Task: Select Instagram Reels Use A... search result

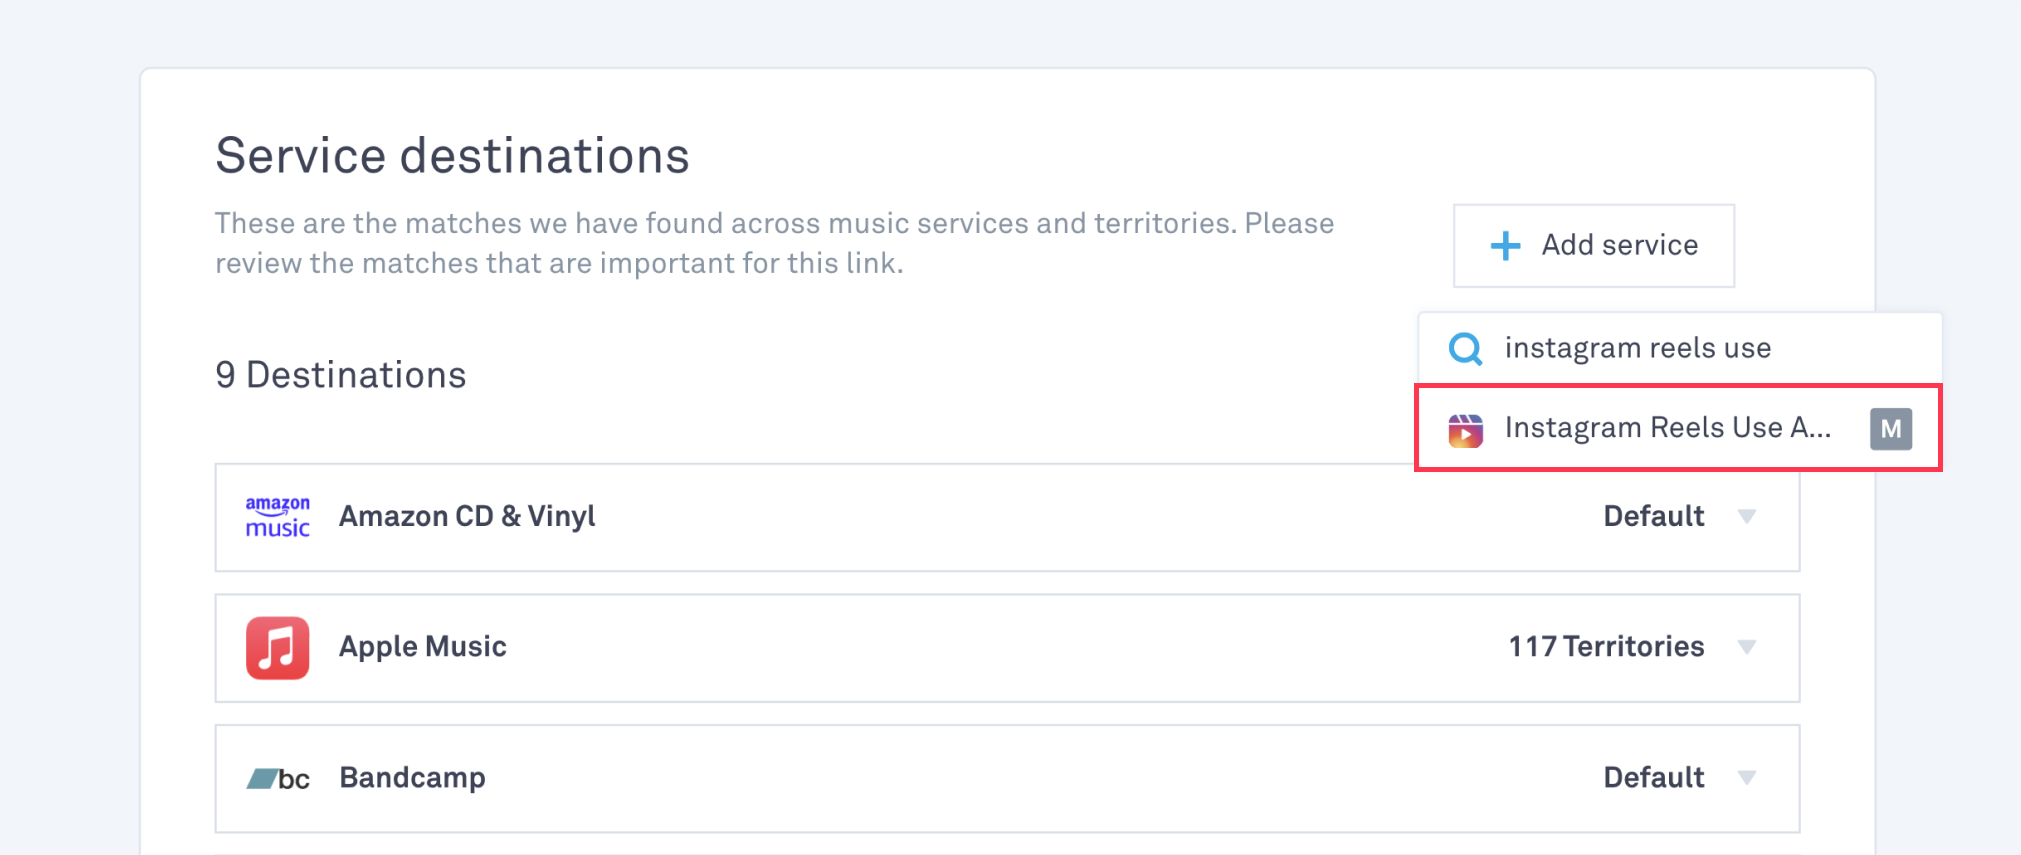Action: [x=1667, y=428]
